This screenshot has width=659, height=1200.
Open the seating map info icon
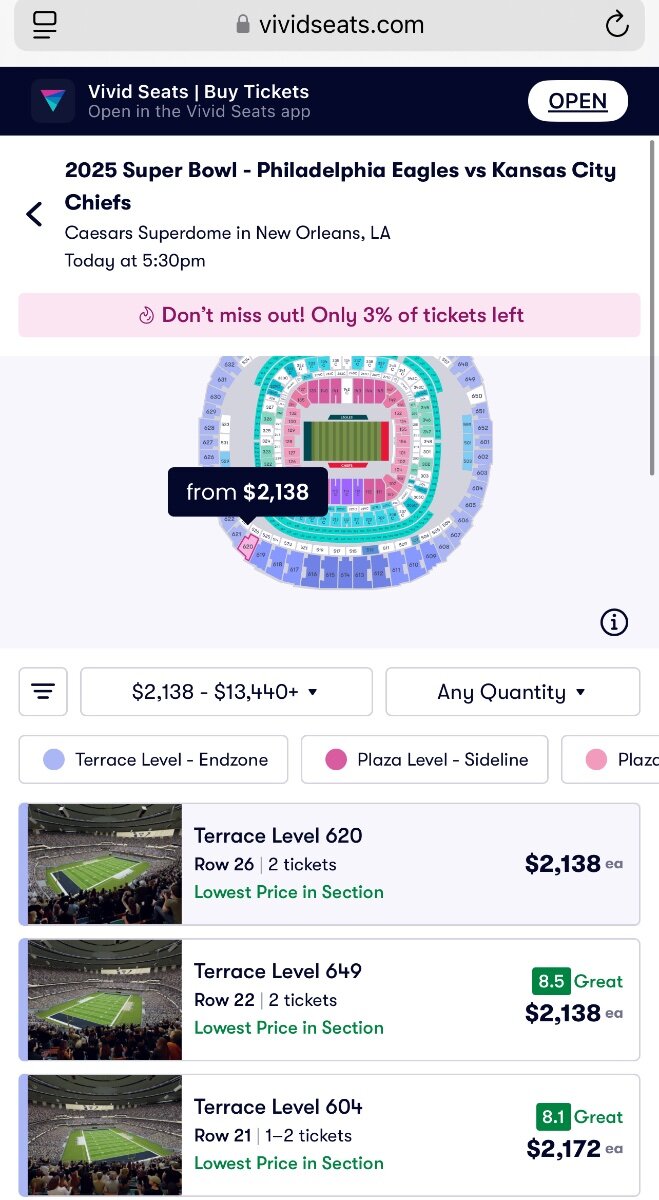tap(614, 623)
